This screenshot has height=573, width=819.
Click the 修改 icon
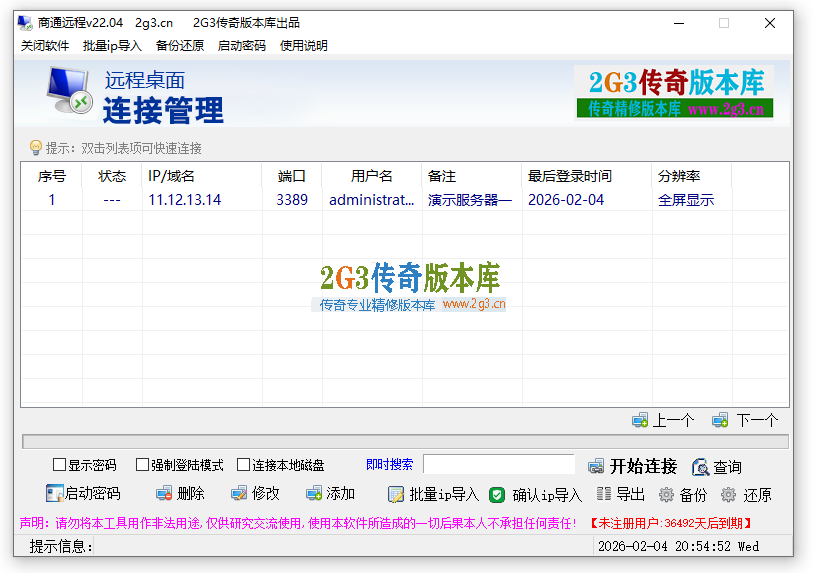click(239, 493)
